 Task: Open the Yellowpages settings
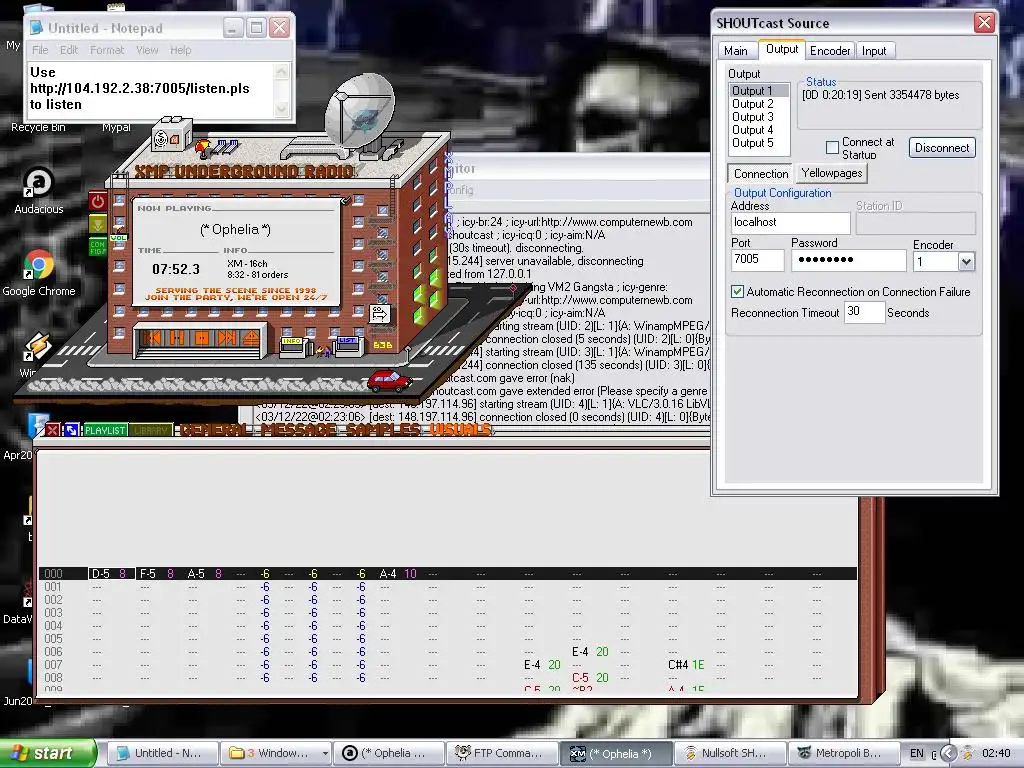(832, 173)
